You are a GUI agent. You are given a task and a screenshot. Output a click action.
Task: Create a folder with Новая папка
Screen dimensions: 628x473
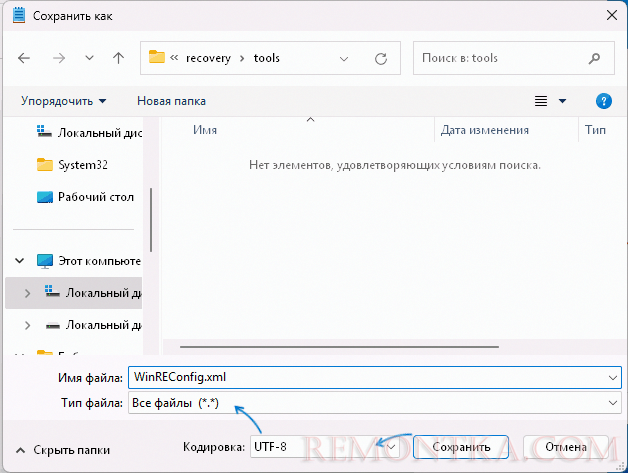pos(171,101)
